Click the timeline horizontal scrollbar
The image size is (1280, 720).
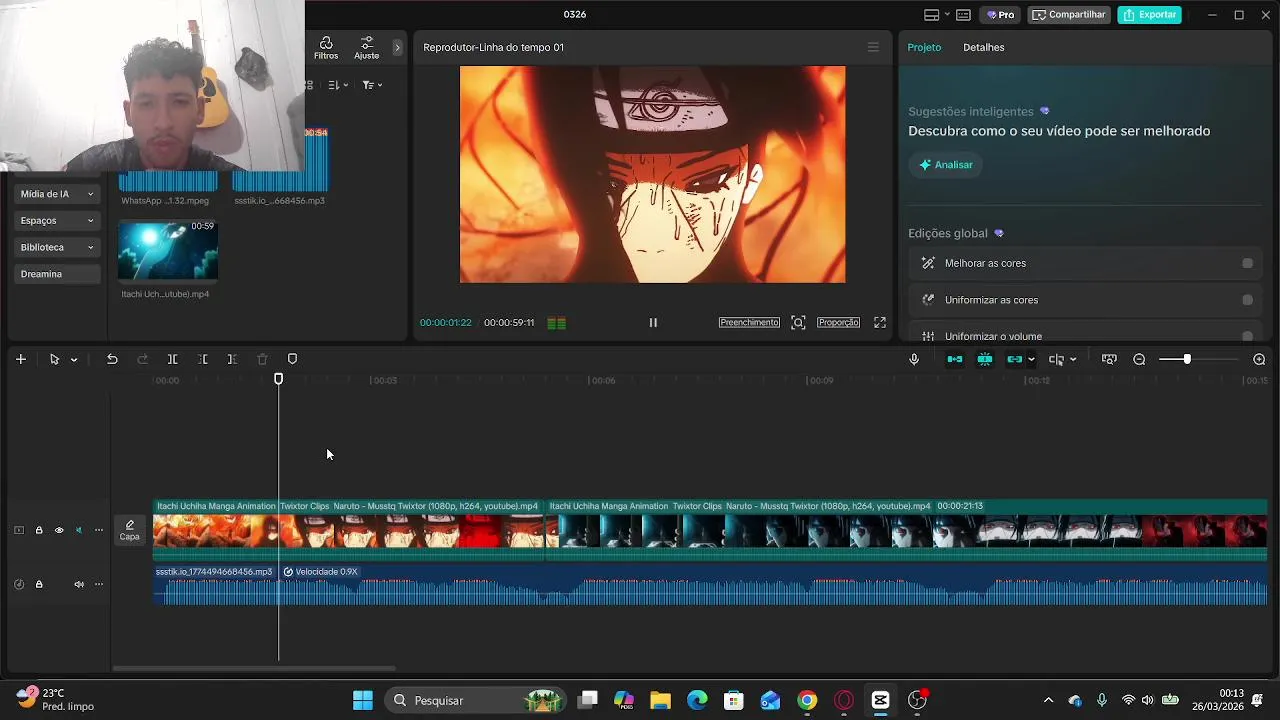[x=254, y=668]
